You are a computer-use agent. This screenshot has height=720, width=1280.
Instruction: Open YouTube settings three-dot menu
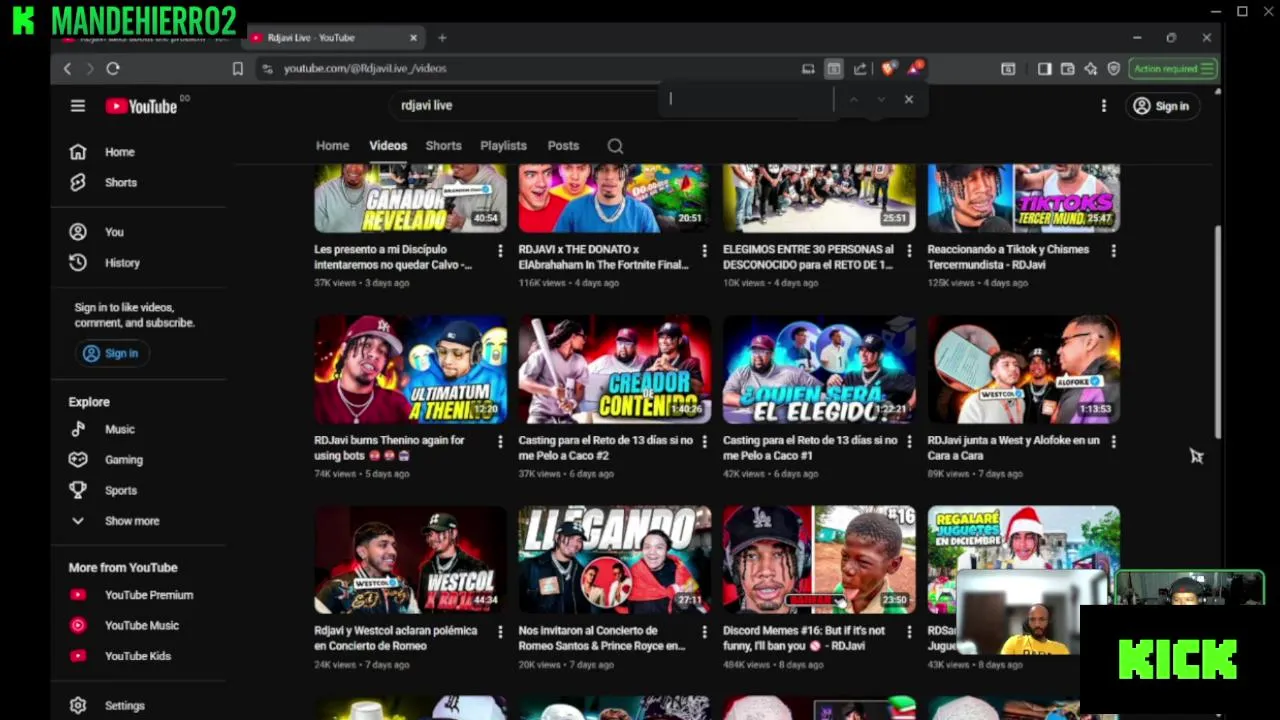click(1104, 106)
